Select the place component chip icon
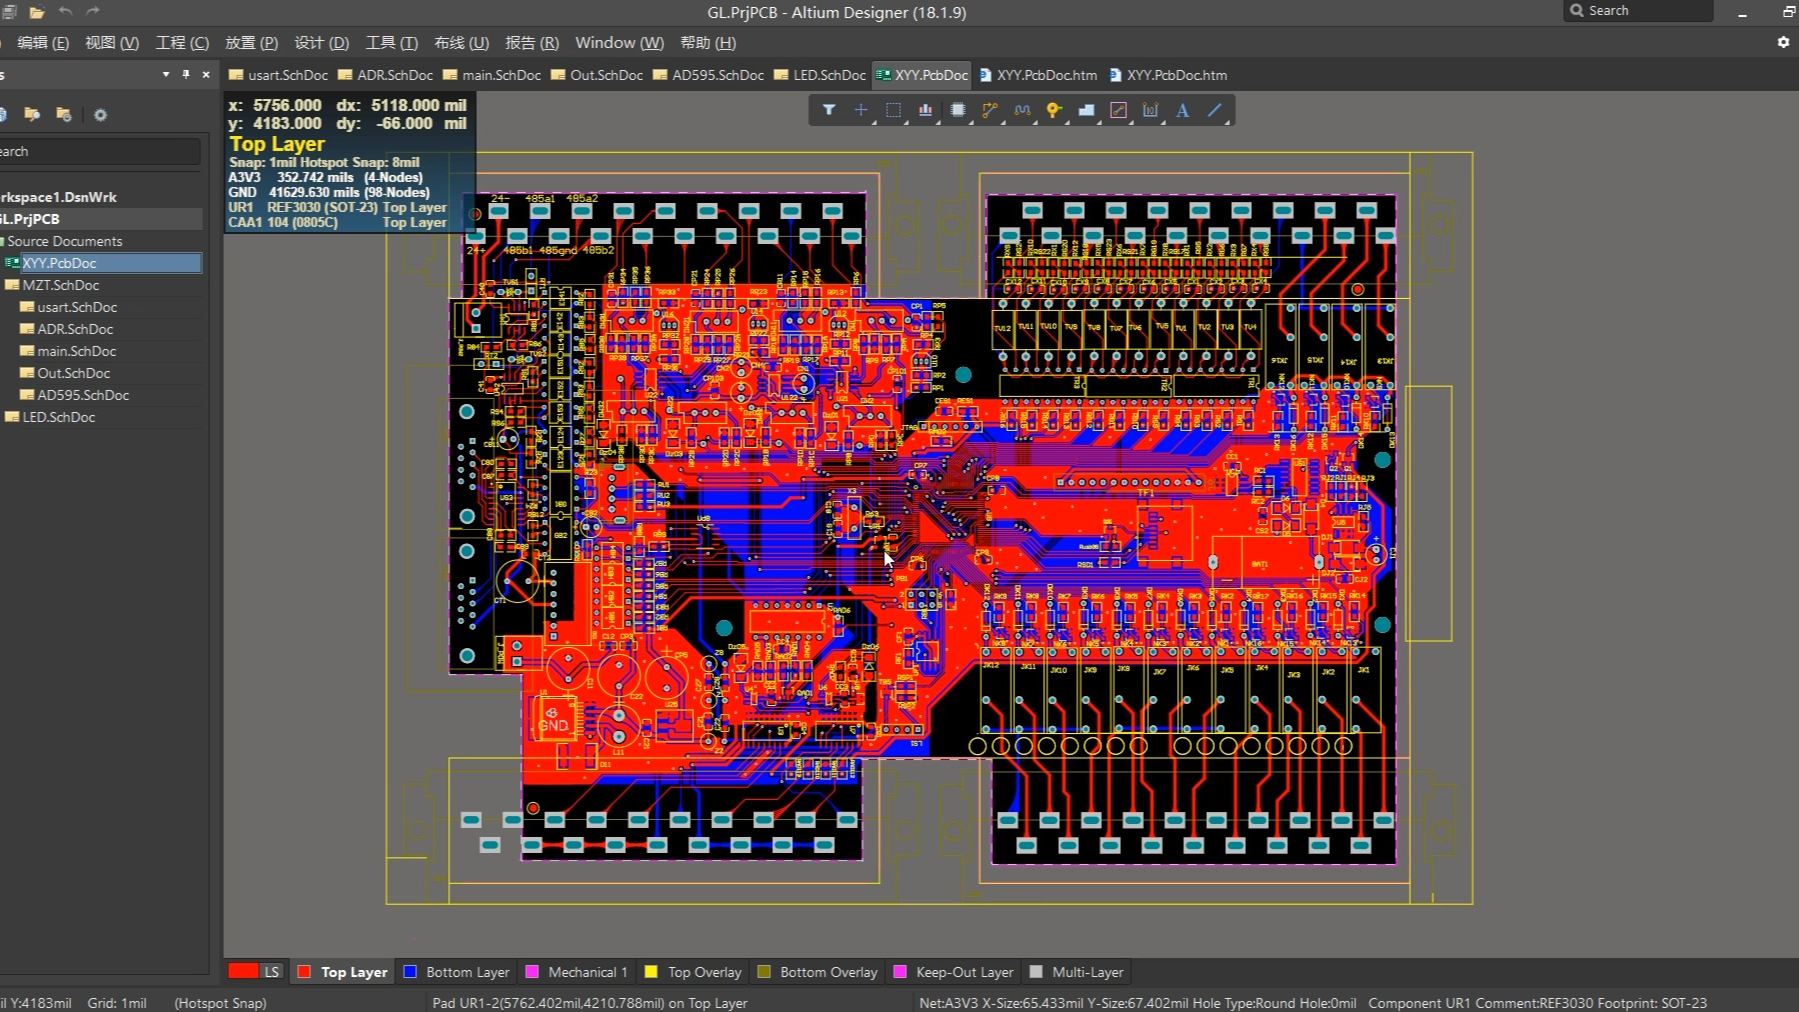 click(958, 110)
